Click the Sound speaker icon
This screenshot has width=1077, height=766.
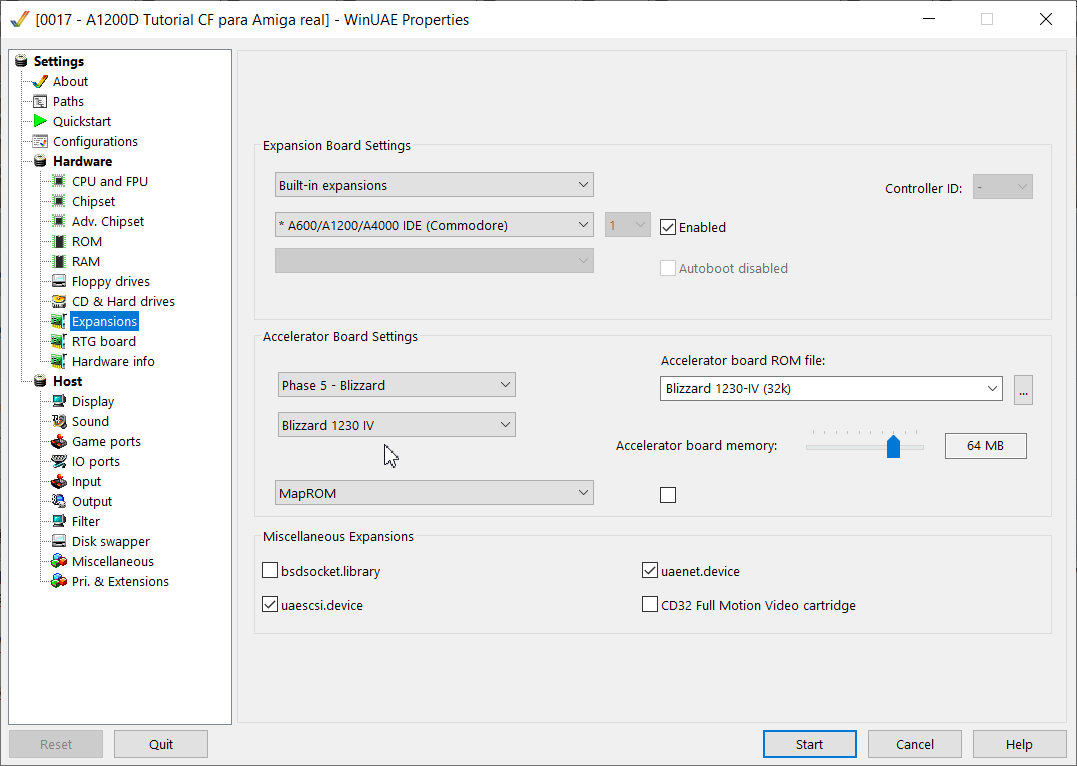pos(59,421)
